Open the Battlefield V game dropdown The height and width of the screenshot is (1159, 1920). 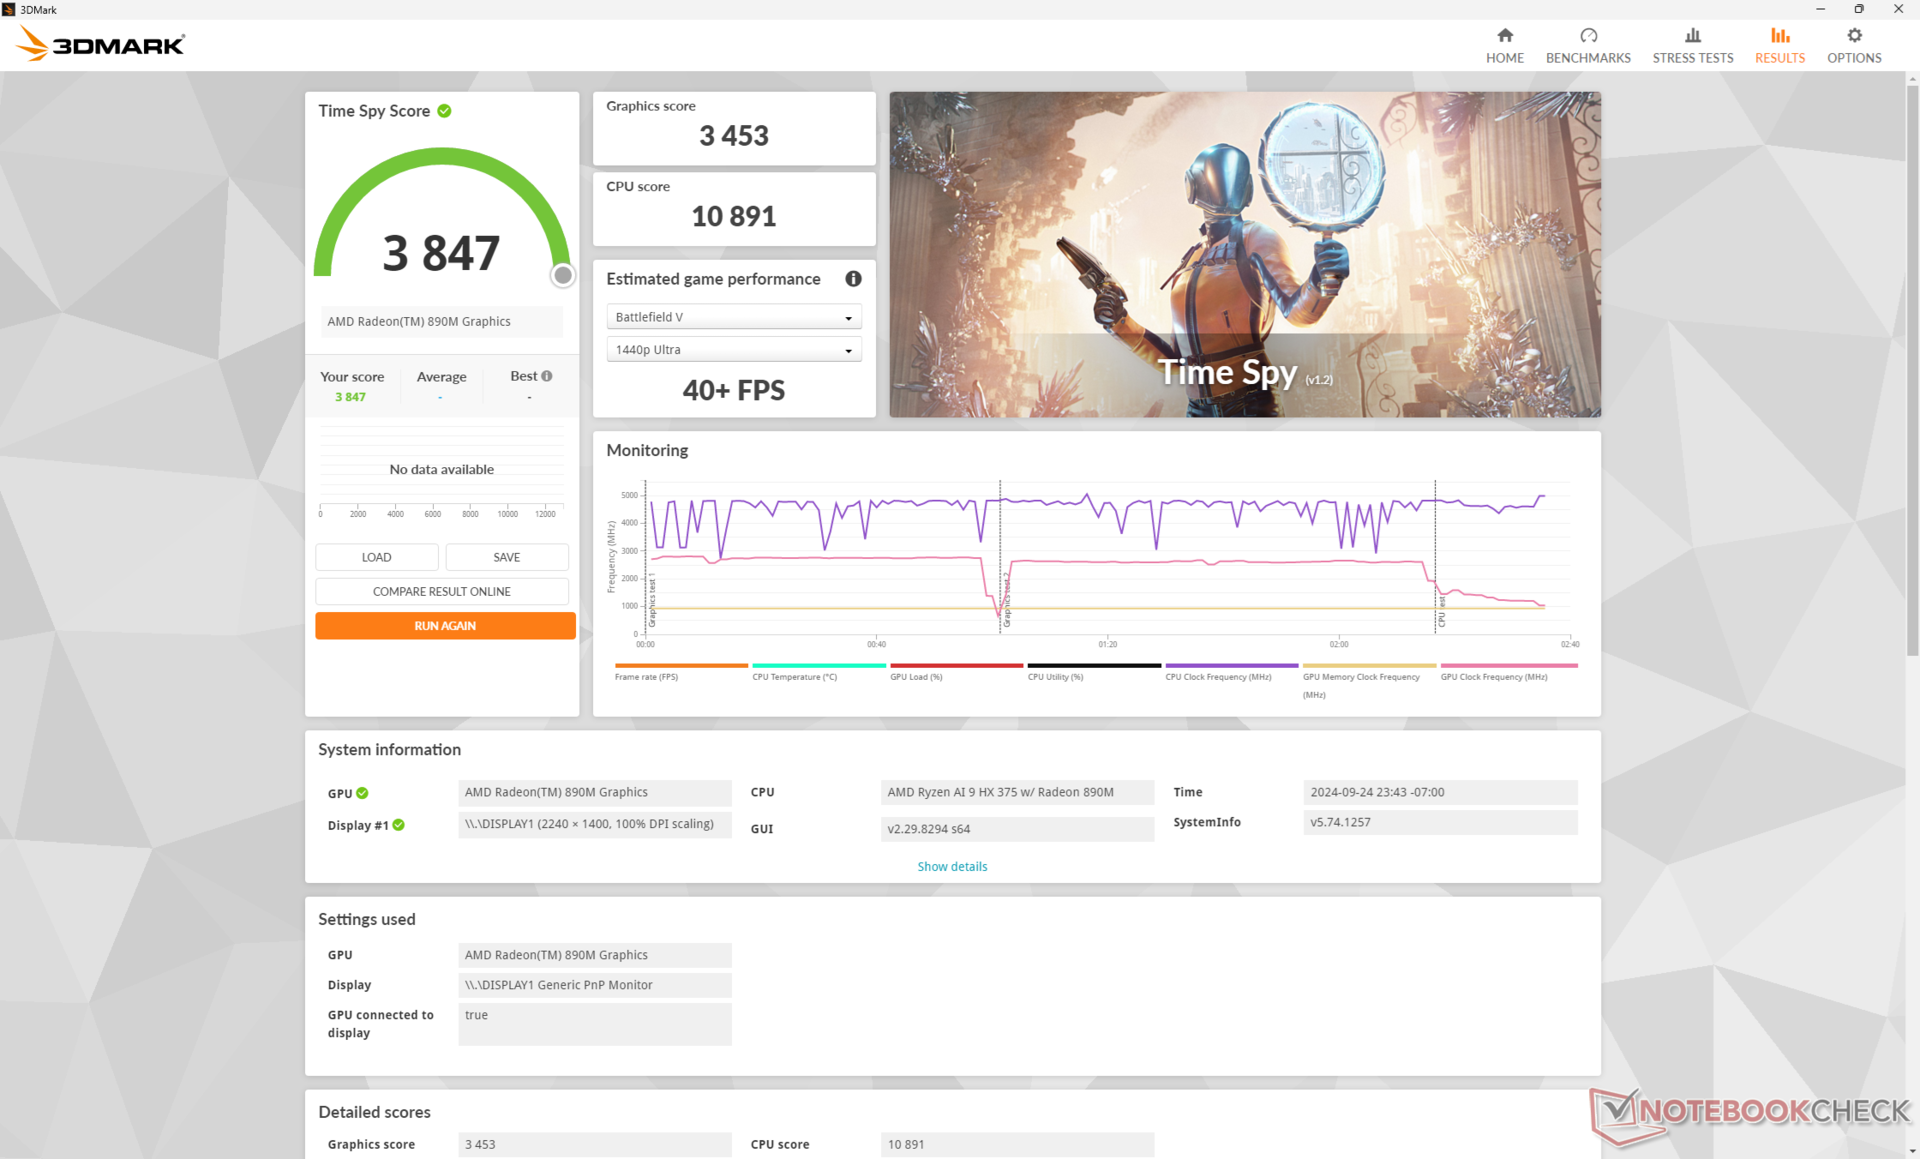733,317
